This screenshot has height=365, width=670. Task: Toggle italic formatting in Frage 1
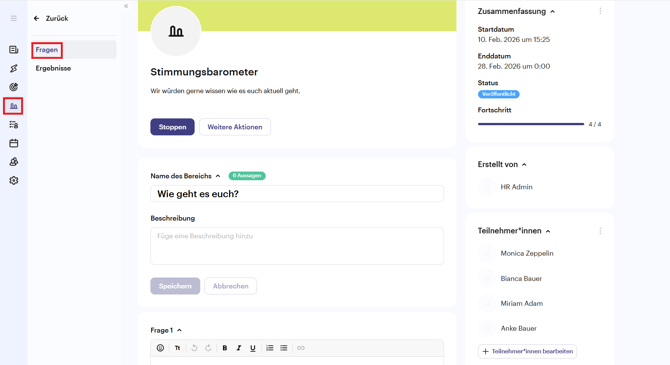pos(239,348)
